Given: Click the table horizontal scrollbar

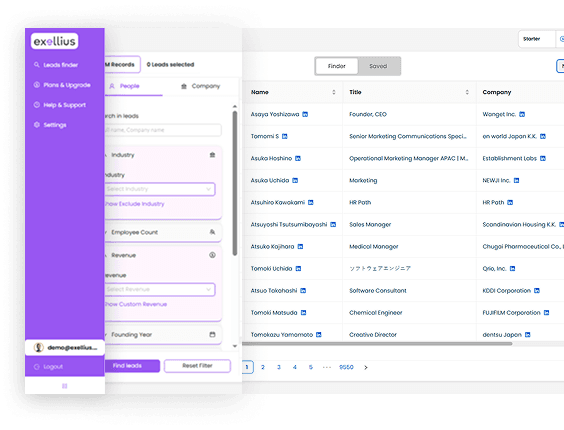Looking at the screenshot, I should click(377, 344).
